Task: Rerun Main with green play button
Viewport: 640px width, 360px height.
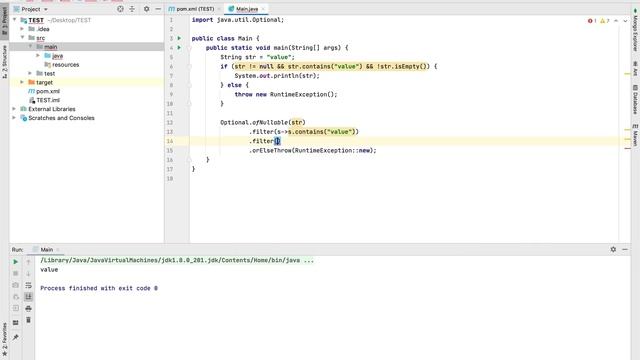Action: (16, 262)
